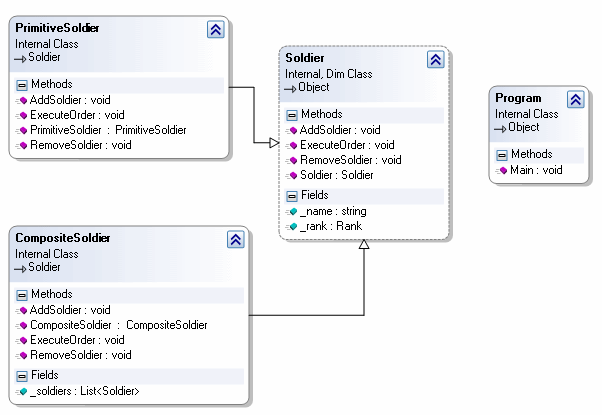Click CompositeSoldier constructor method icon

21,325
